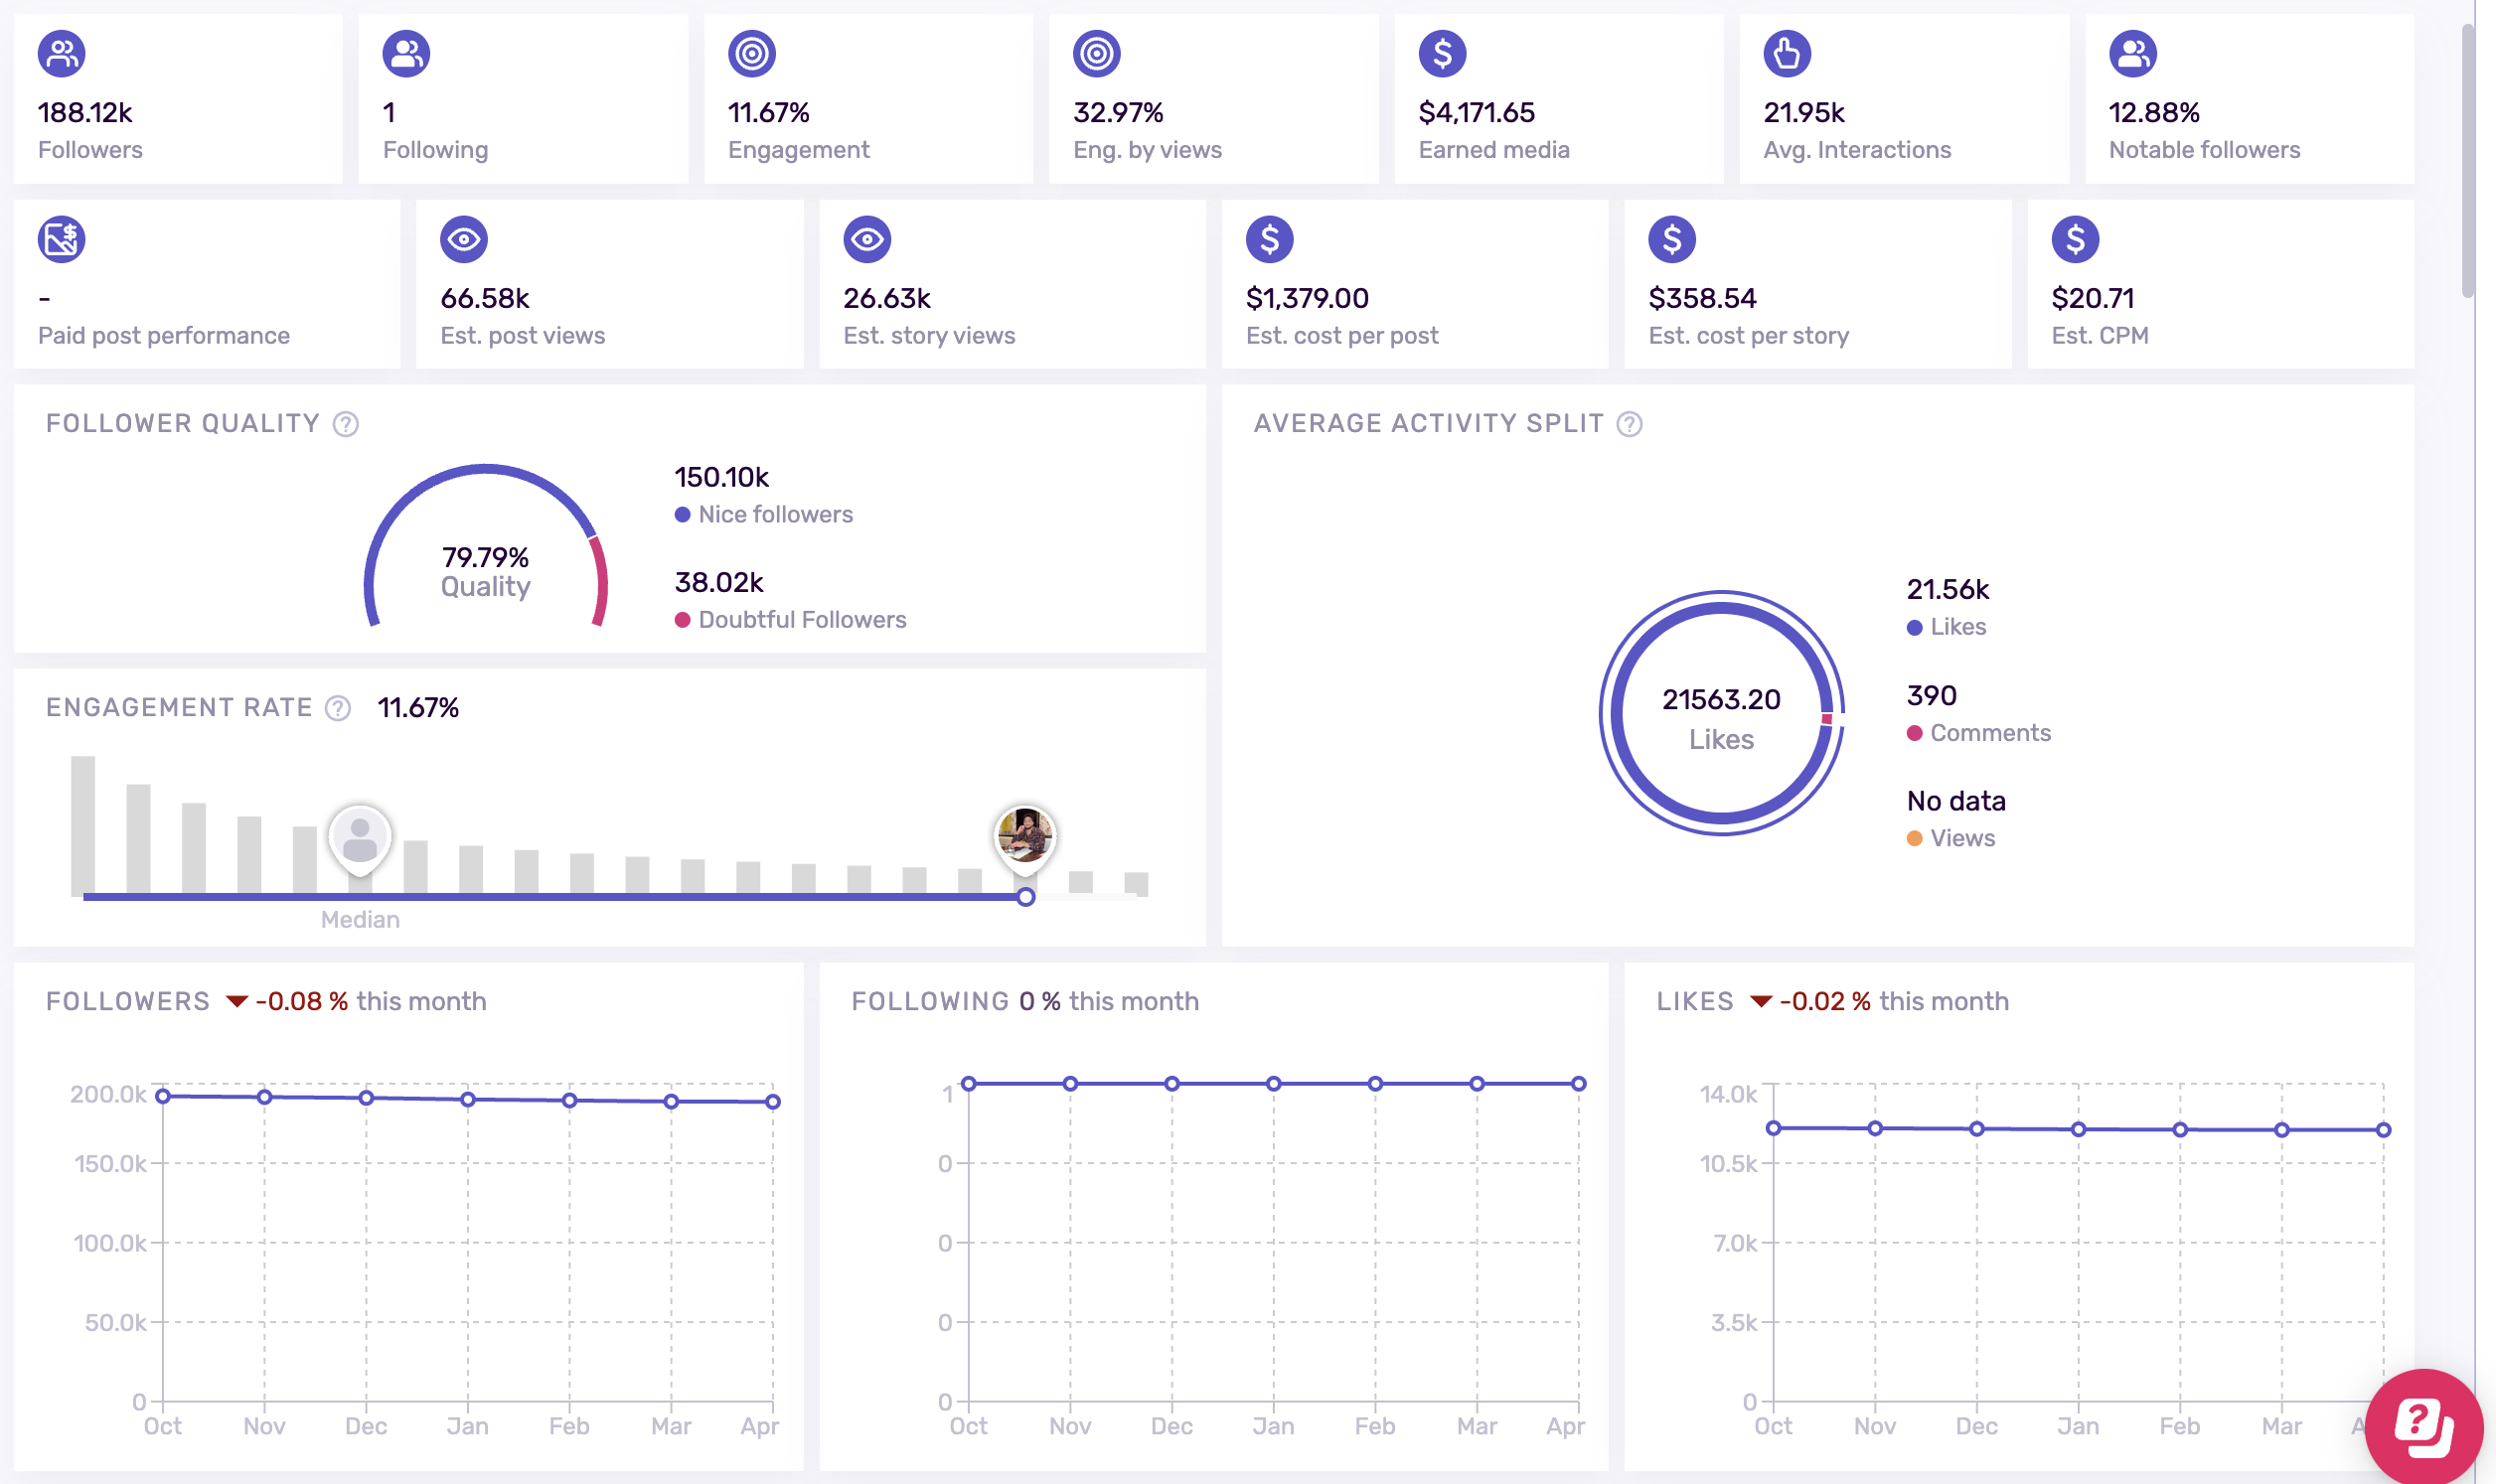
Task: Open the Average Activity Split help tooltip
Action: pos(1628,424)
